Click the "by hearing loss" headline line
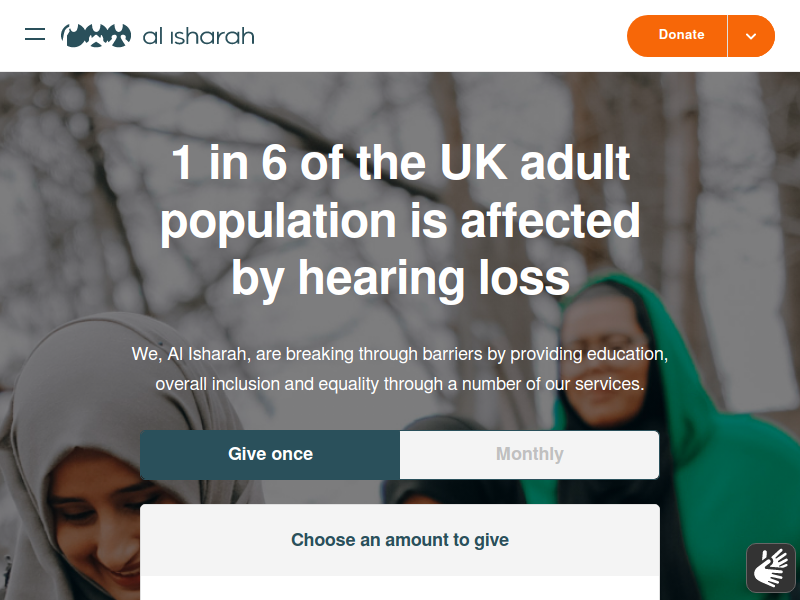This screenshot has width=800, height=600. 401,279
